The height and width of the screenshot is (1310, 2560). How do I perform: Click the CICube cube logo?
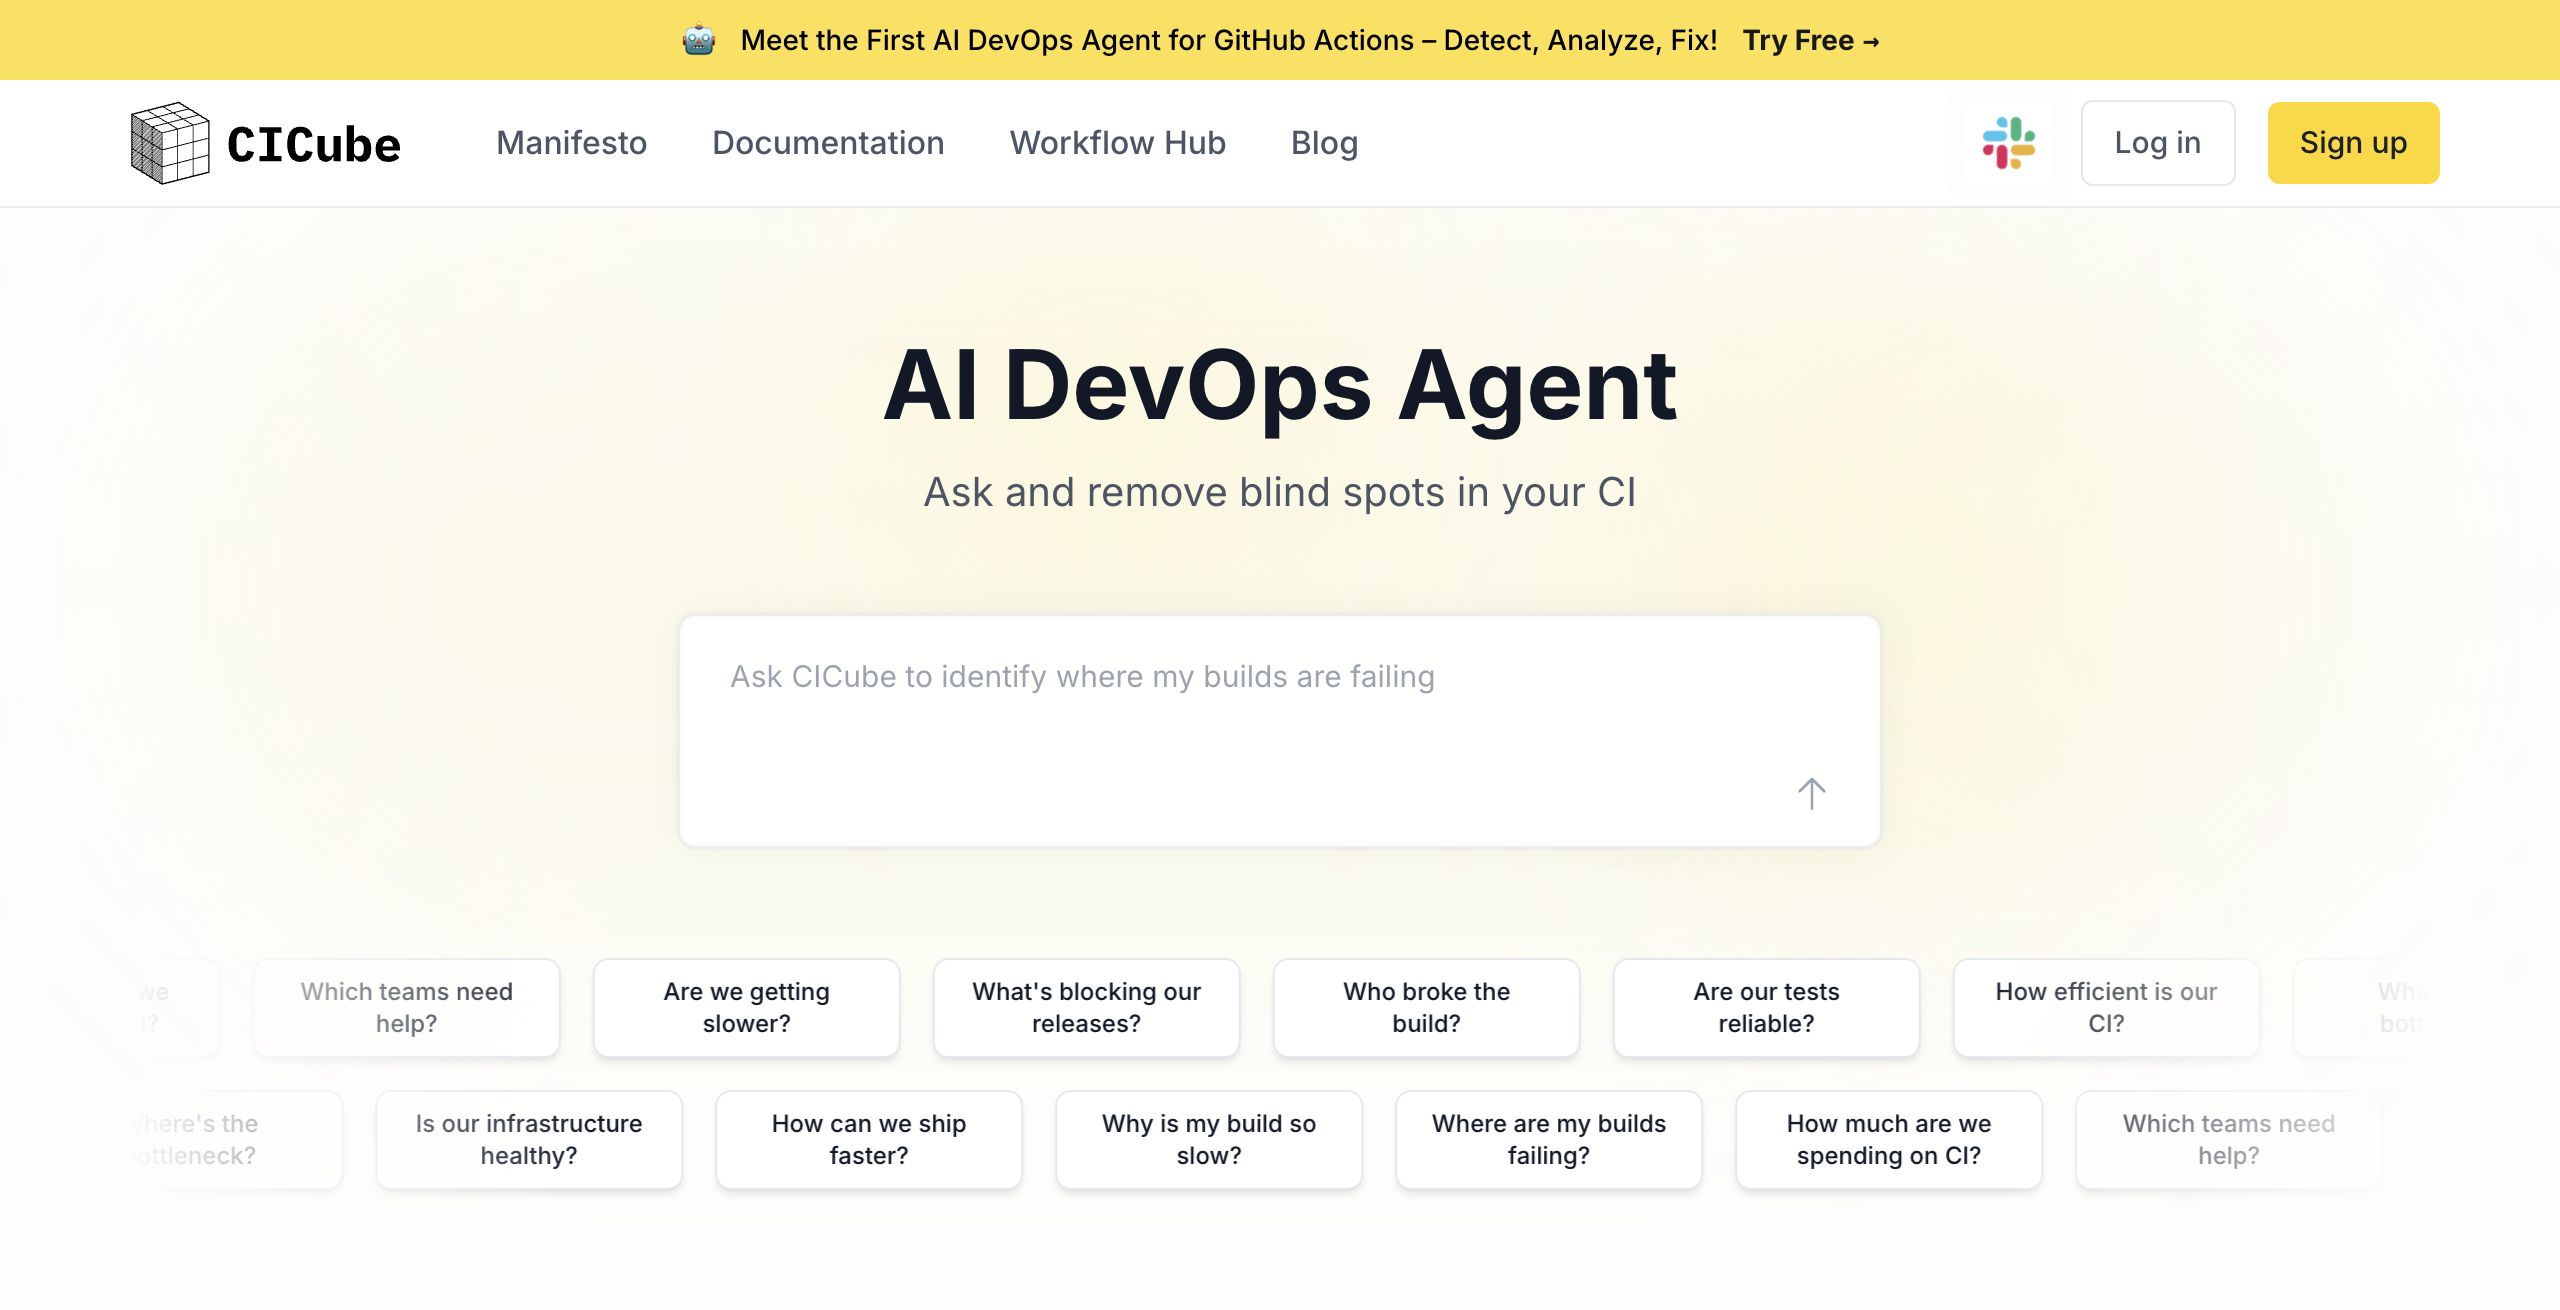point(170,143)
